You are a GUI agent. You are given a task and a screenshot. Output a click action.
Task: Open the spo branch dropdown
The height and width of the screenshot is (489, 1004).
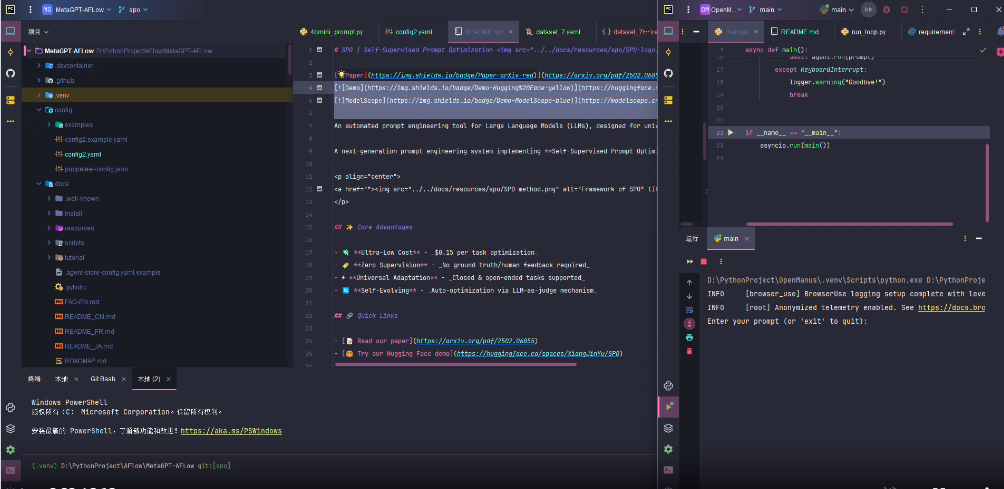tap(134, 9)
